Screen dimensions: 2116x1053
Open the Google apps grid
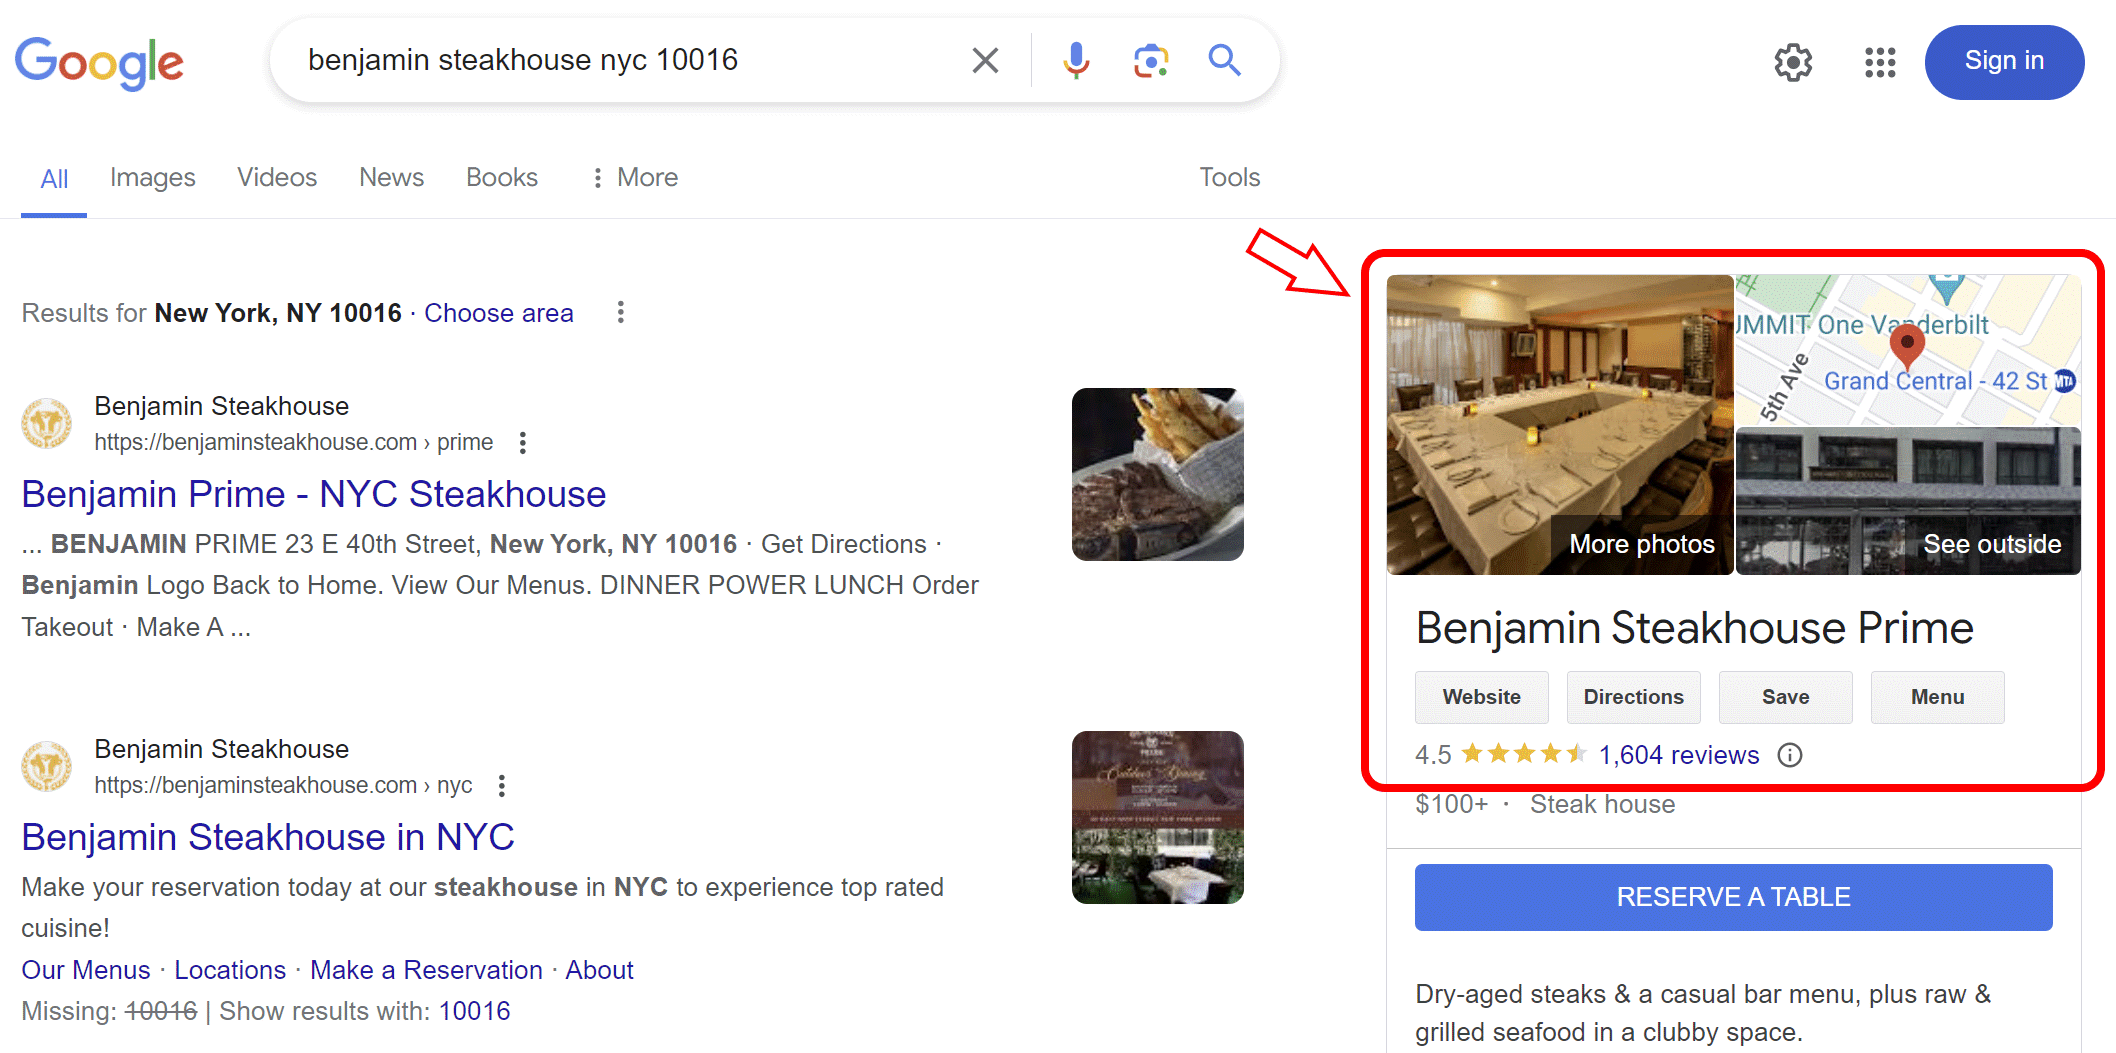point(1880,62)
